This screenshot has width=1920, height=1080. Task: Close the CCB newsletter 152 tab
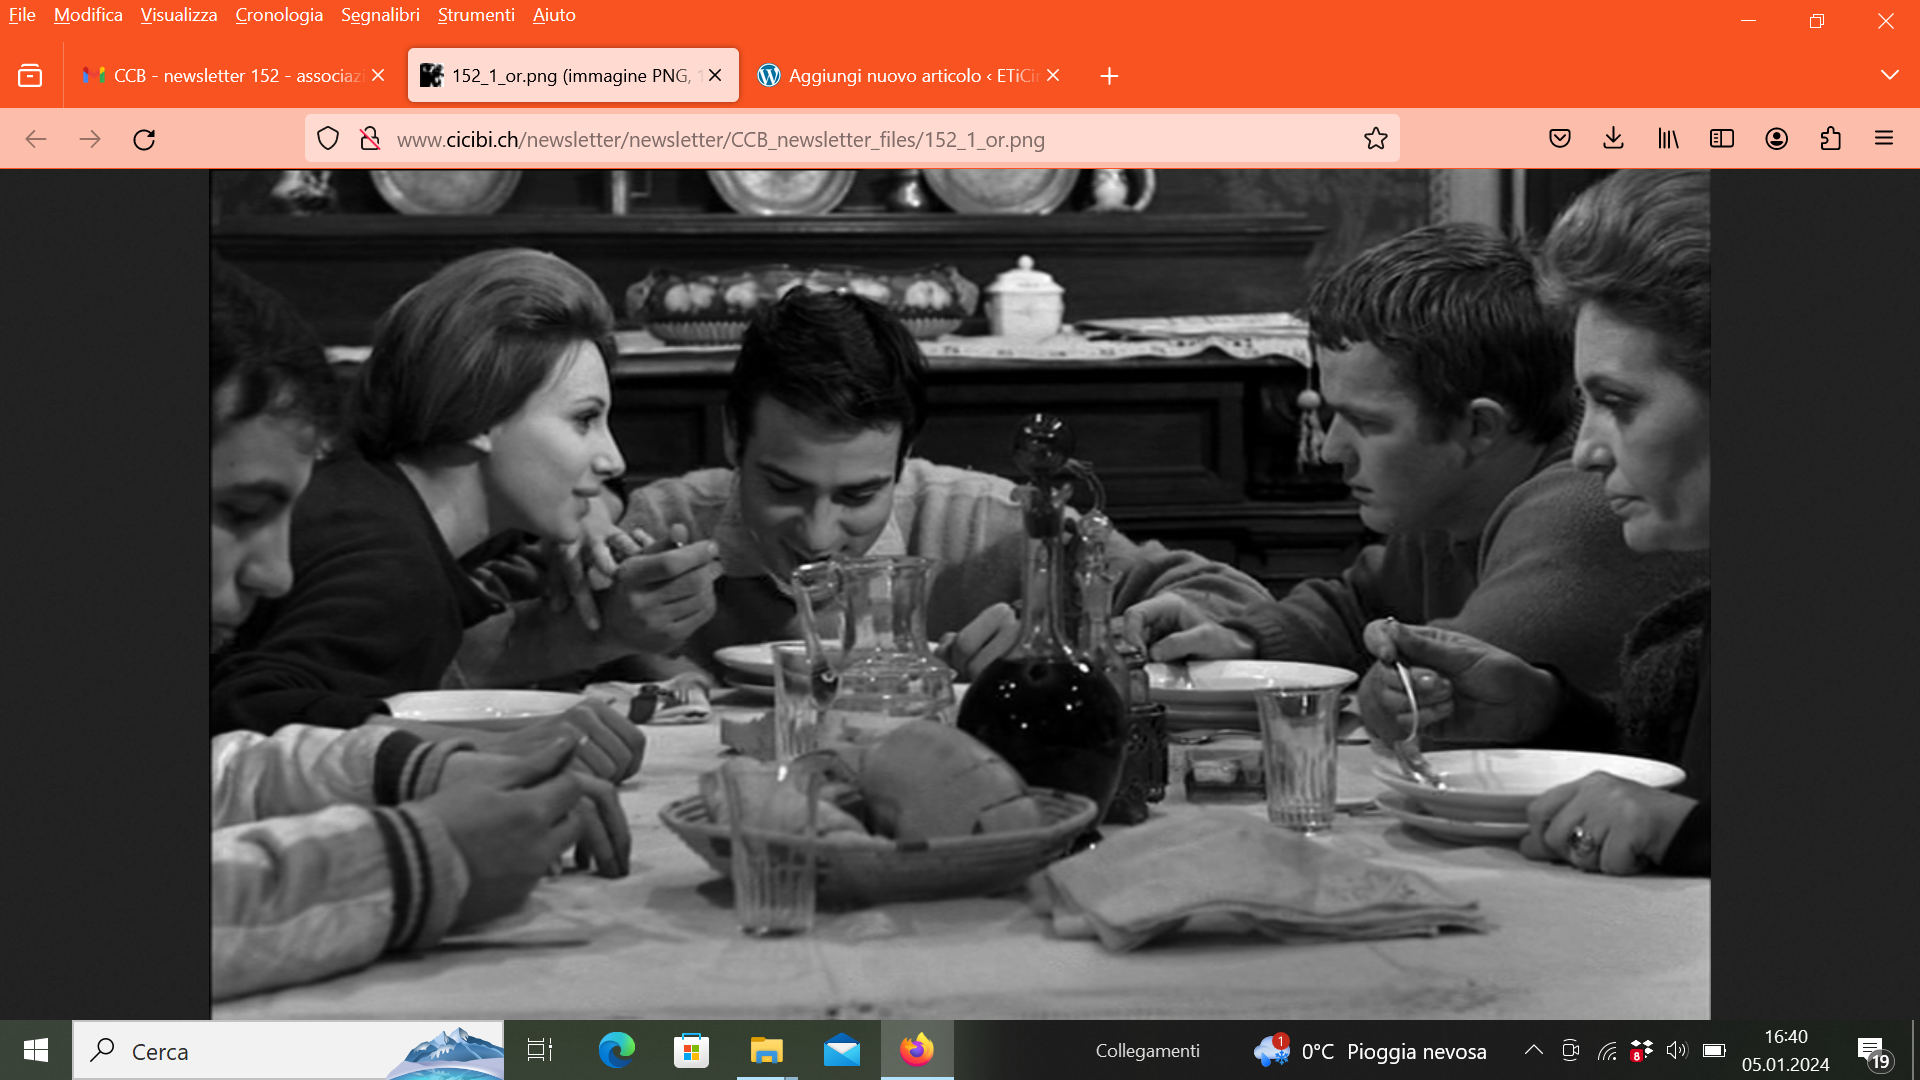tap(378, 75)
